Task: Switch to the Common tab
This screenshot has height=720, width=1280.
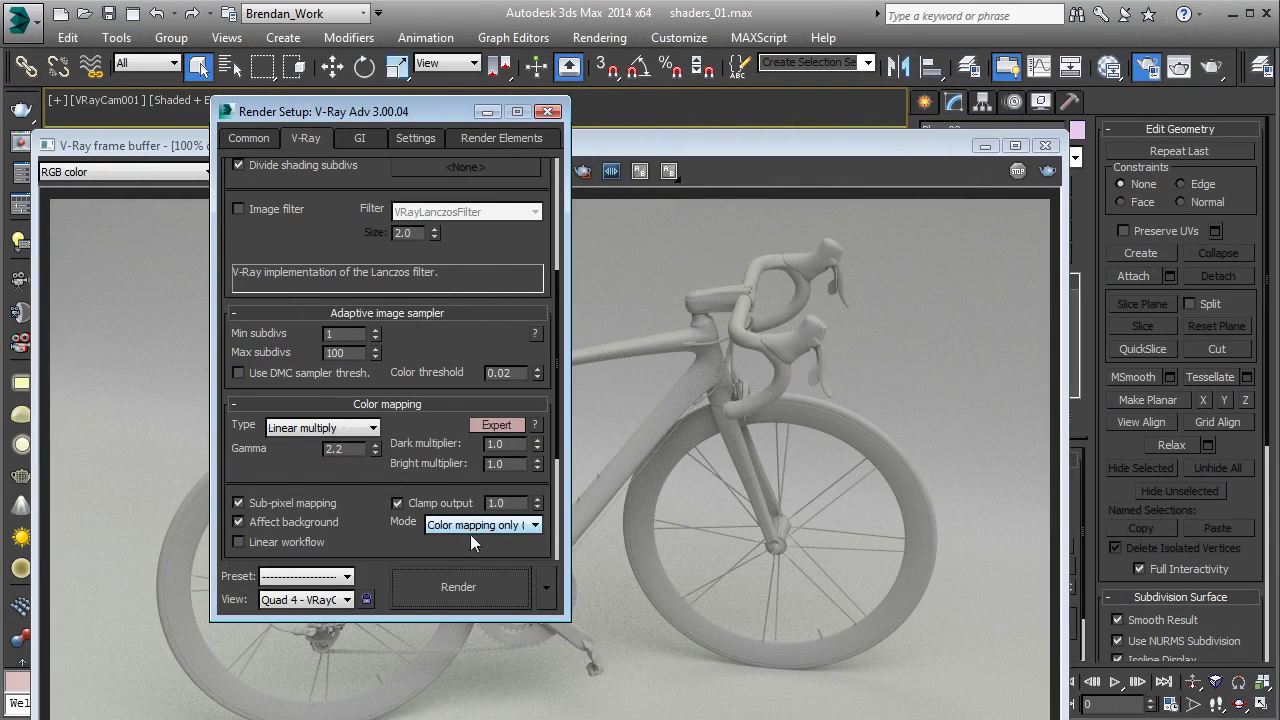Action: point(248,138)
